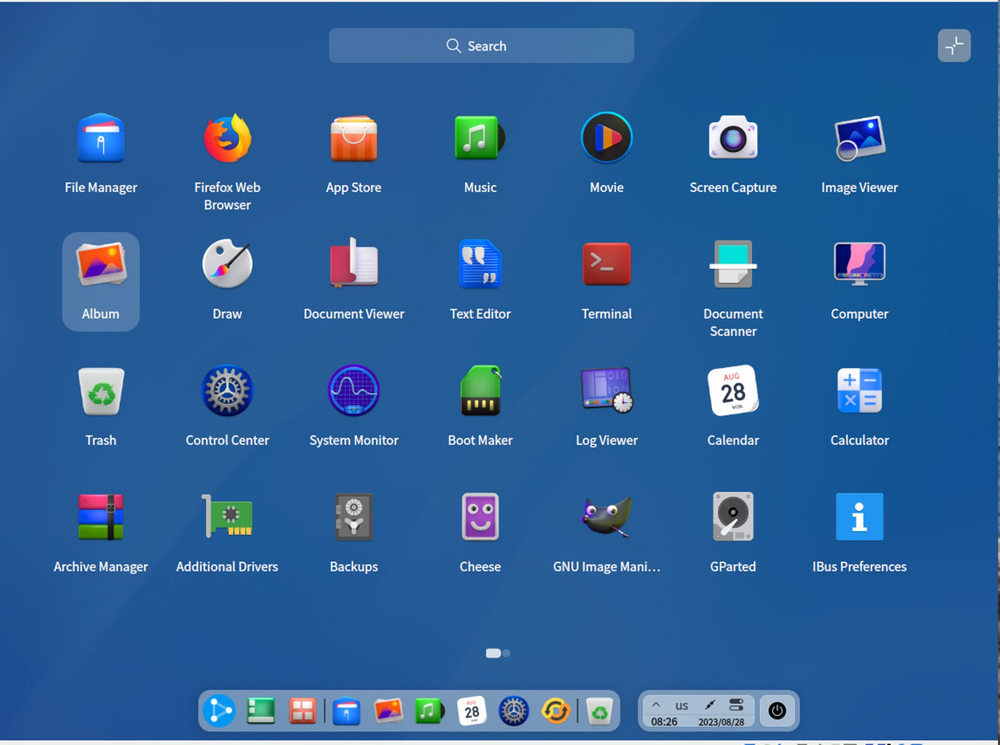Click the Search field at the top

[481, 46]
